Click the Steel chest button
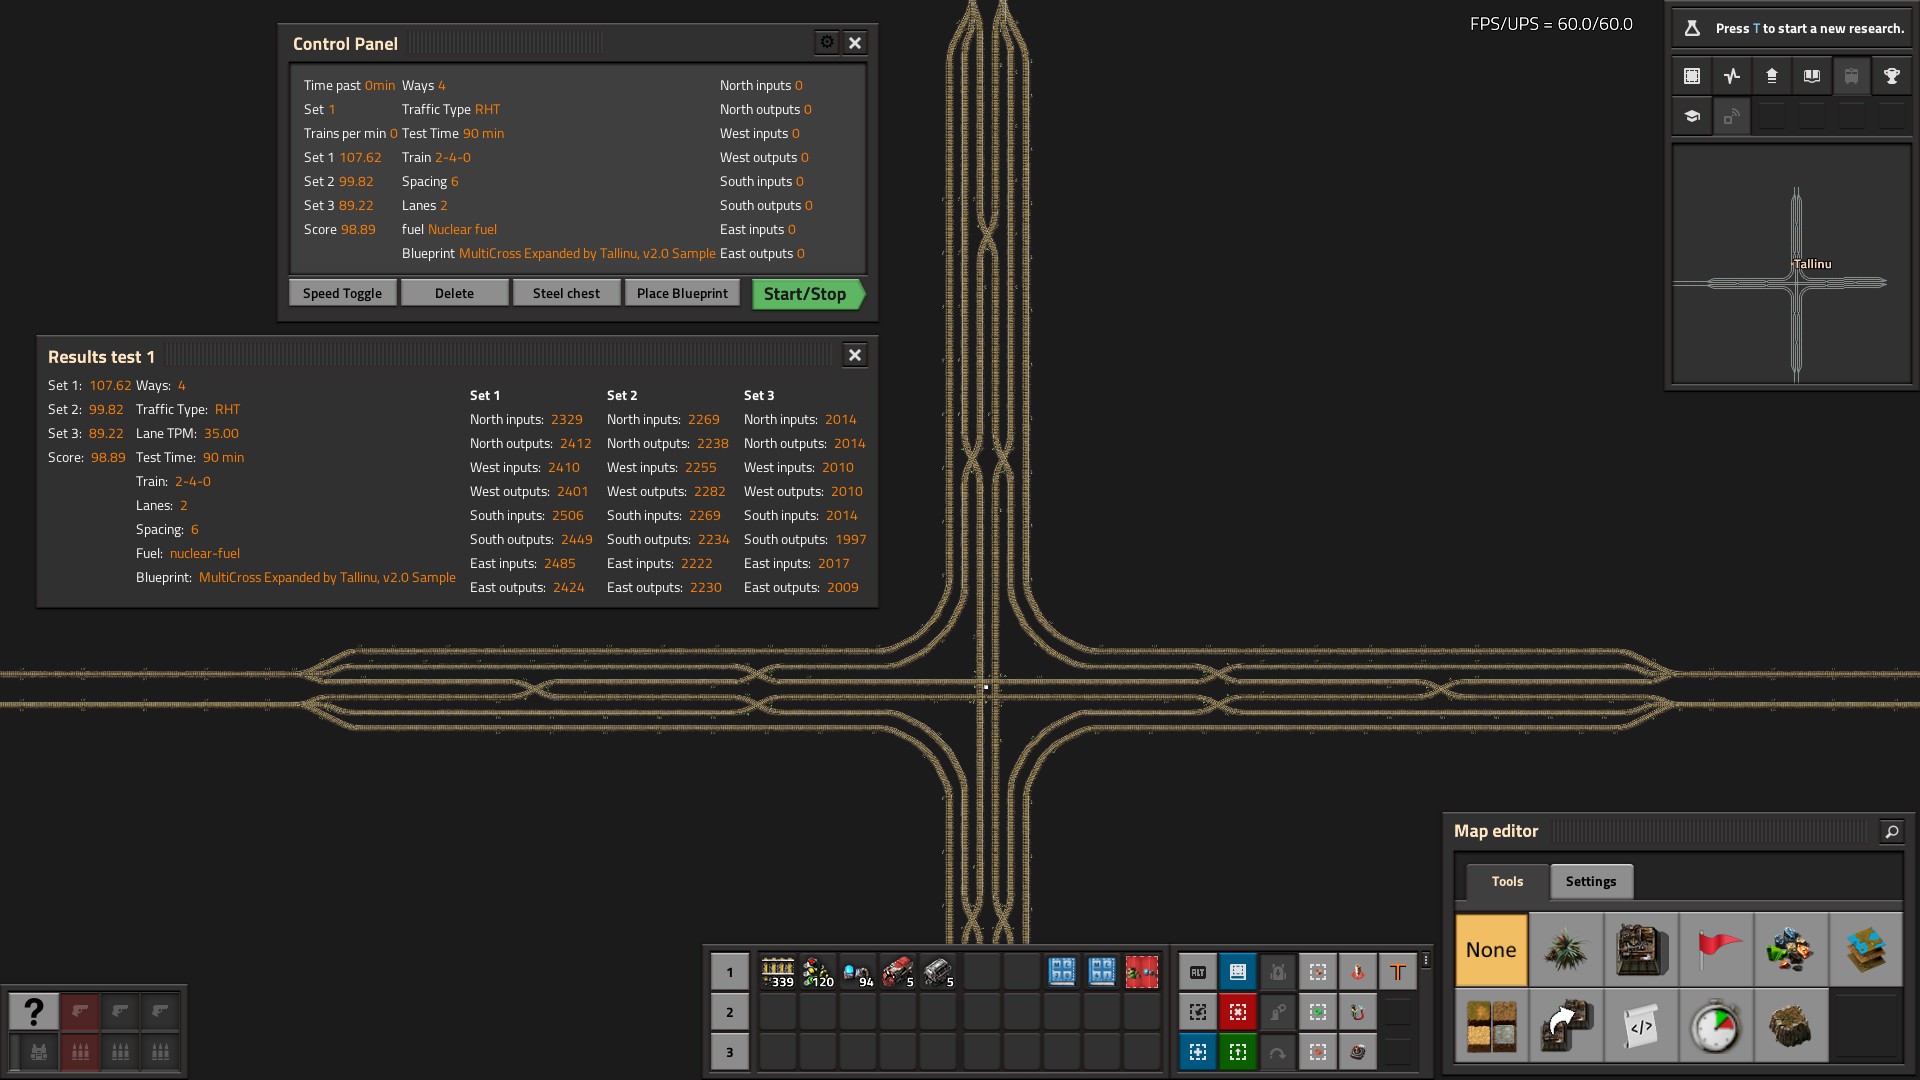 (566, 293)
